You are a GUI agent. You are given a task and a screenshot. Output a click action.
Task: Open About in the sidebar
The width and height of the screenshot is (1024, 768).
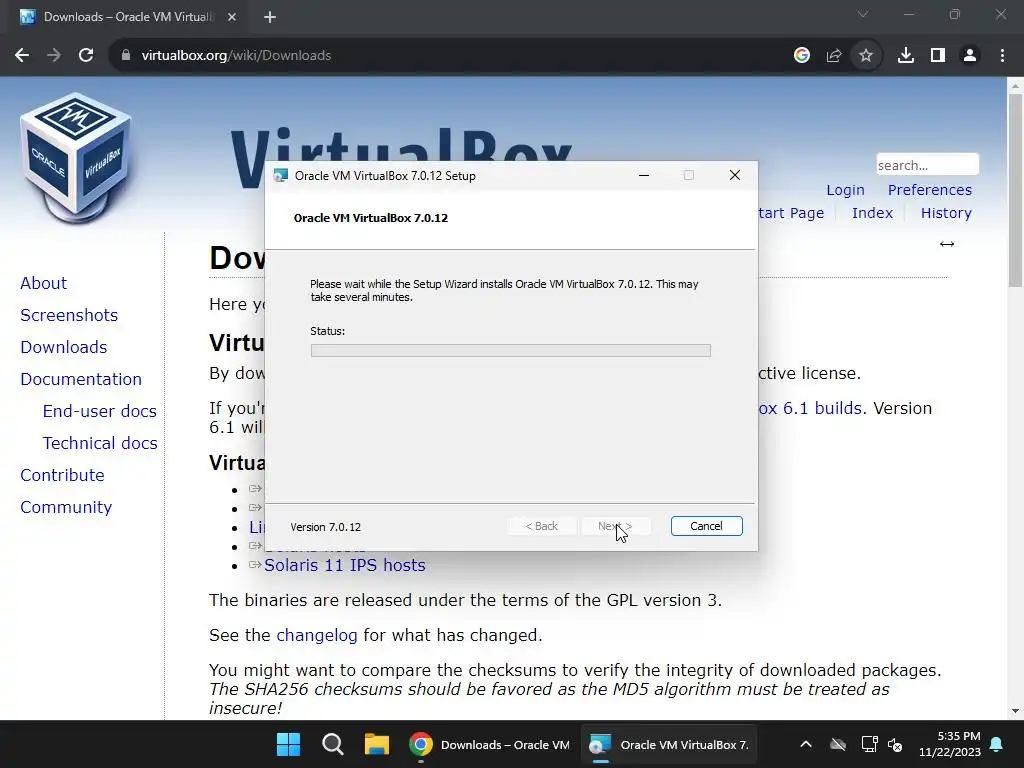(x=43, y=283)
